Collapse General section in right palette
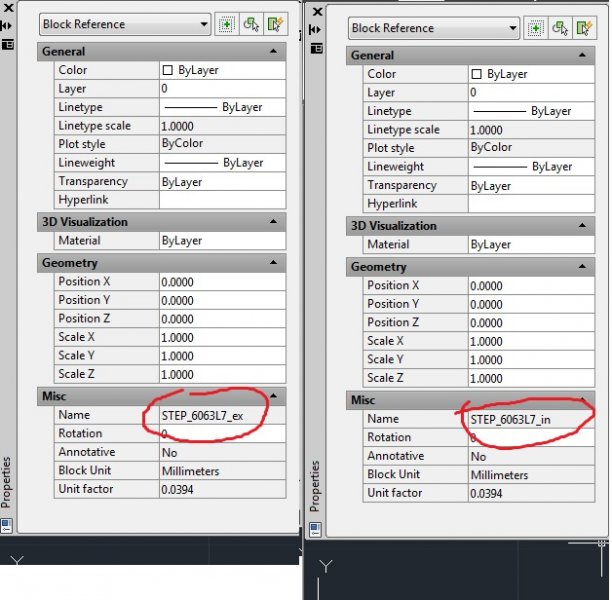 (x=582, y=55)
